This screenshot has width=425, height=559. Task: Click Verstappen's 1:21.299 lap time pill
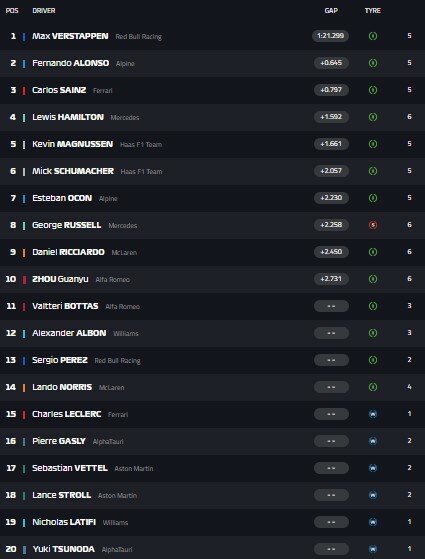pos(331,36)
